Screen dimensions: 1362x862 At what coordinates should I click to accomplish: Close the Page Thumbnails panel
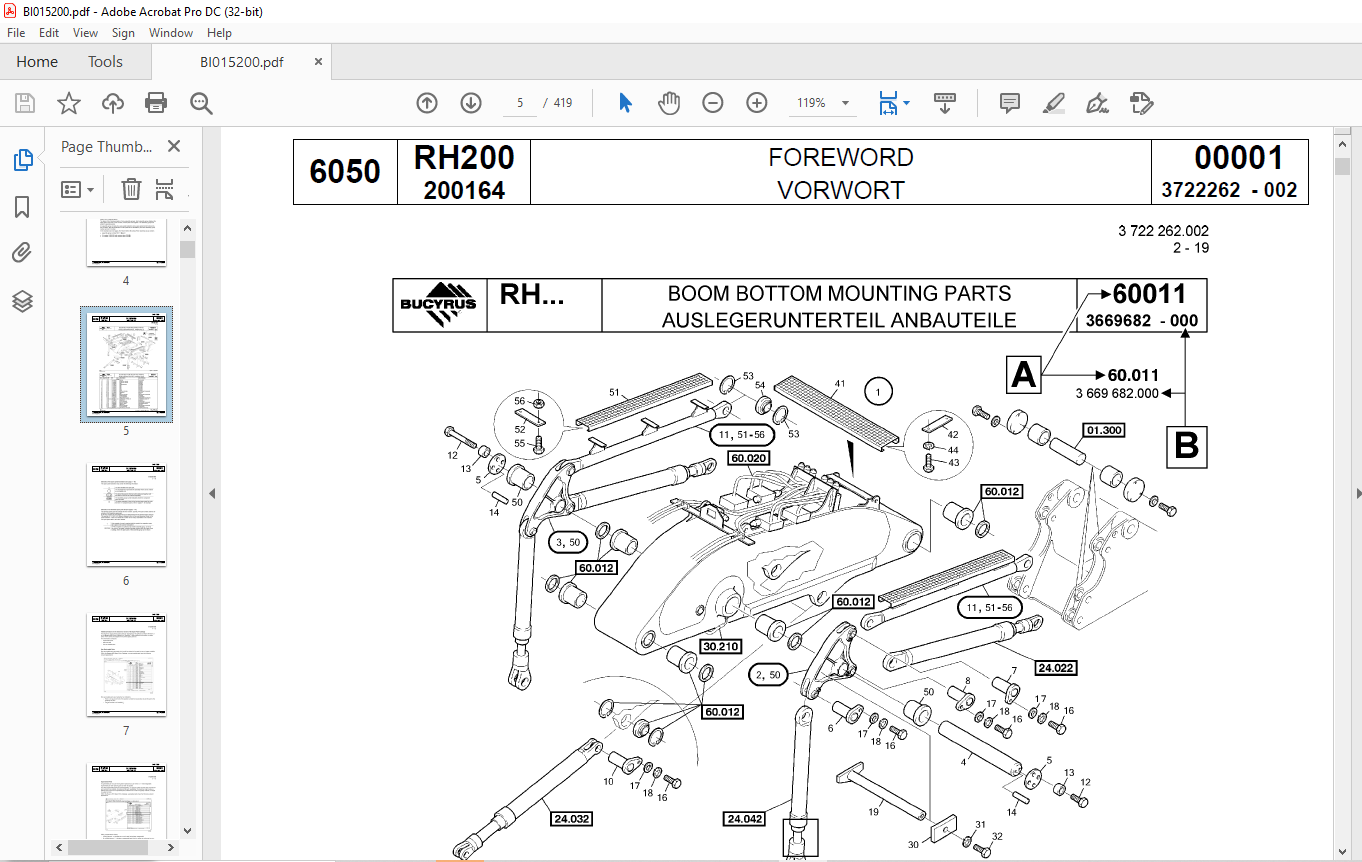pyautogui.click(x=174, y=146)
